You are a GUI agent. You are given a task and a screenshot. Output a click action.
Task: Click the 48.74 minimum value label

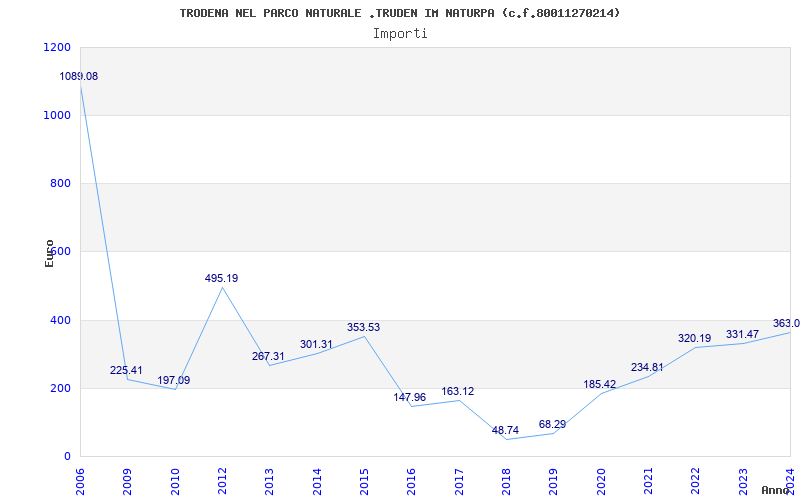pos(505,430)
